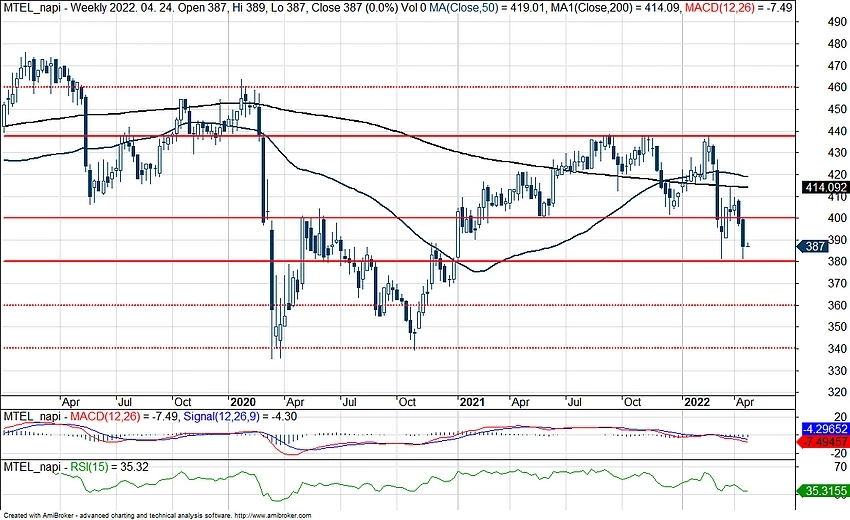Click the green 35.3155 RSI value tag
Image resolution: width=850 pixels, height=520 pixels.
pos(824,491)
